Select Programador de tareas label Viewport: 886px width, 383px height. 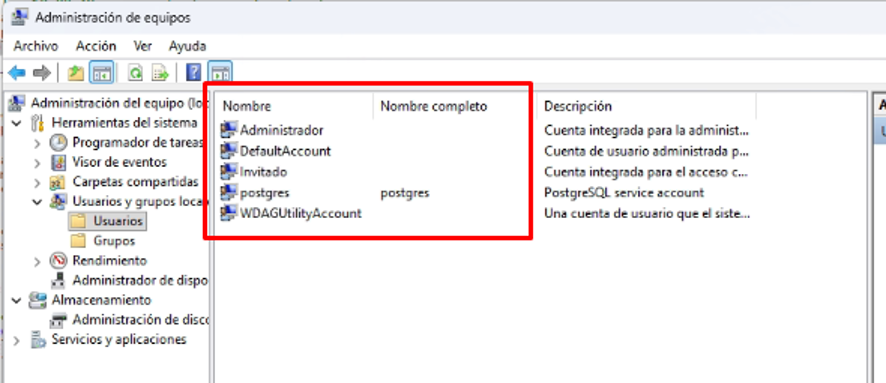(x=137, y=143)
